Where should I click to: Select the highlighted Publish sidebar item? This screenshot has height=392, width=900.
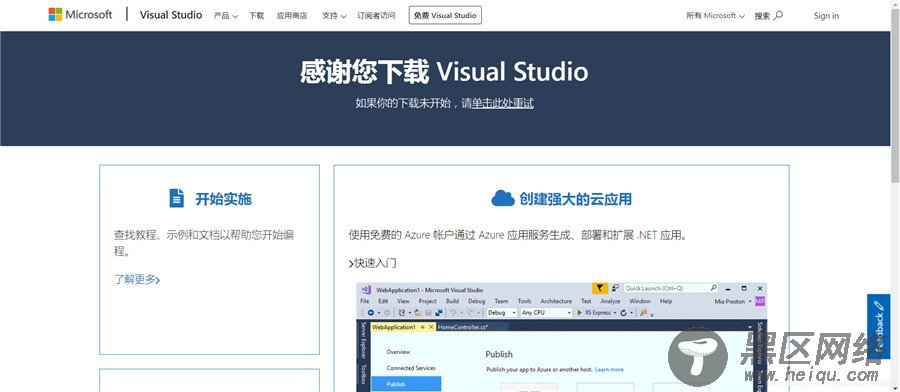coord(406,383)
